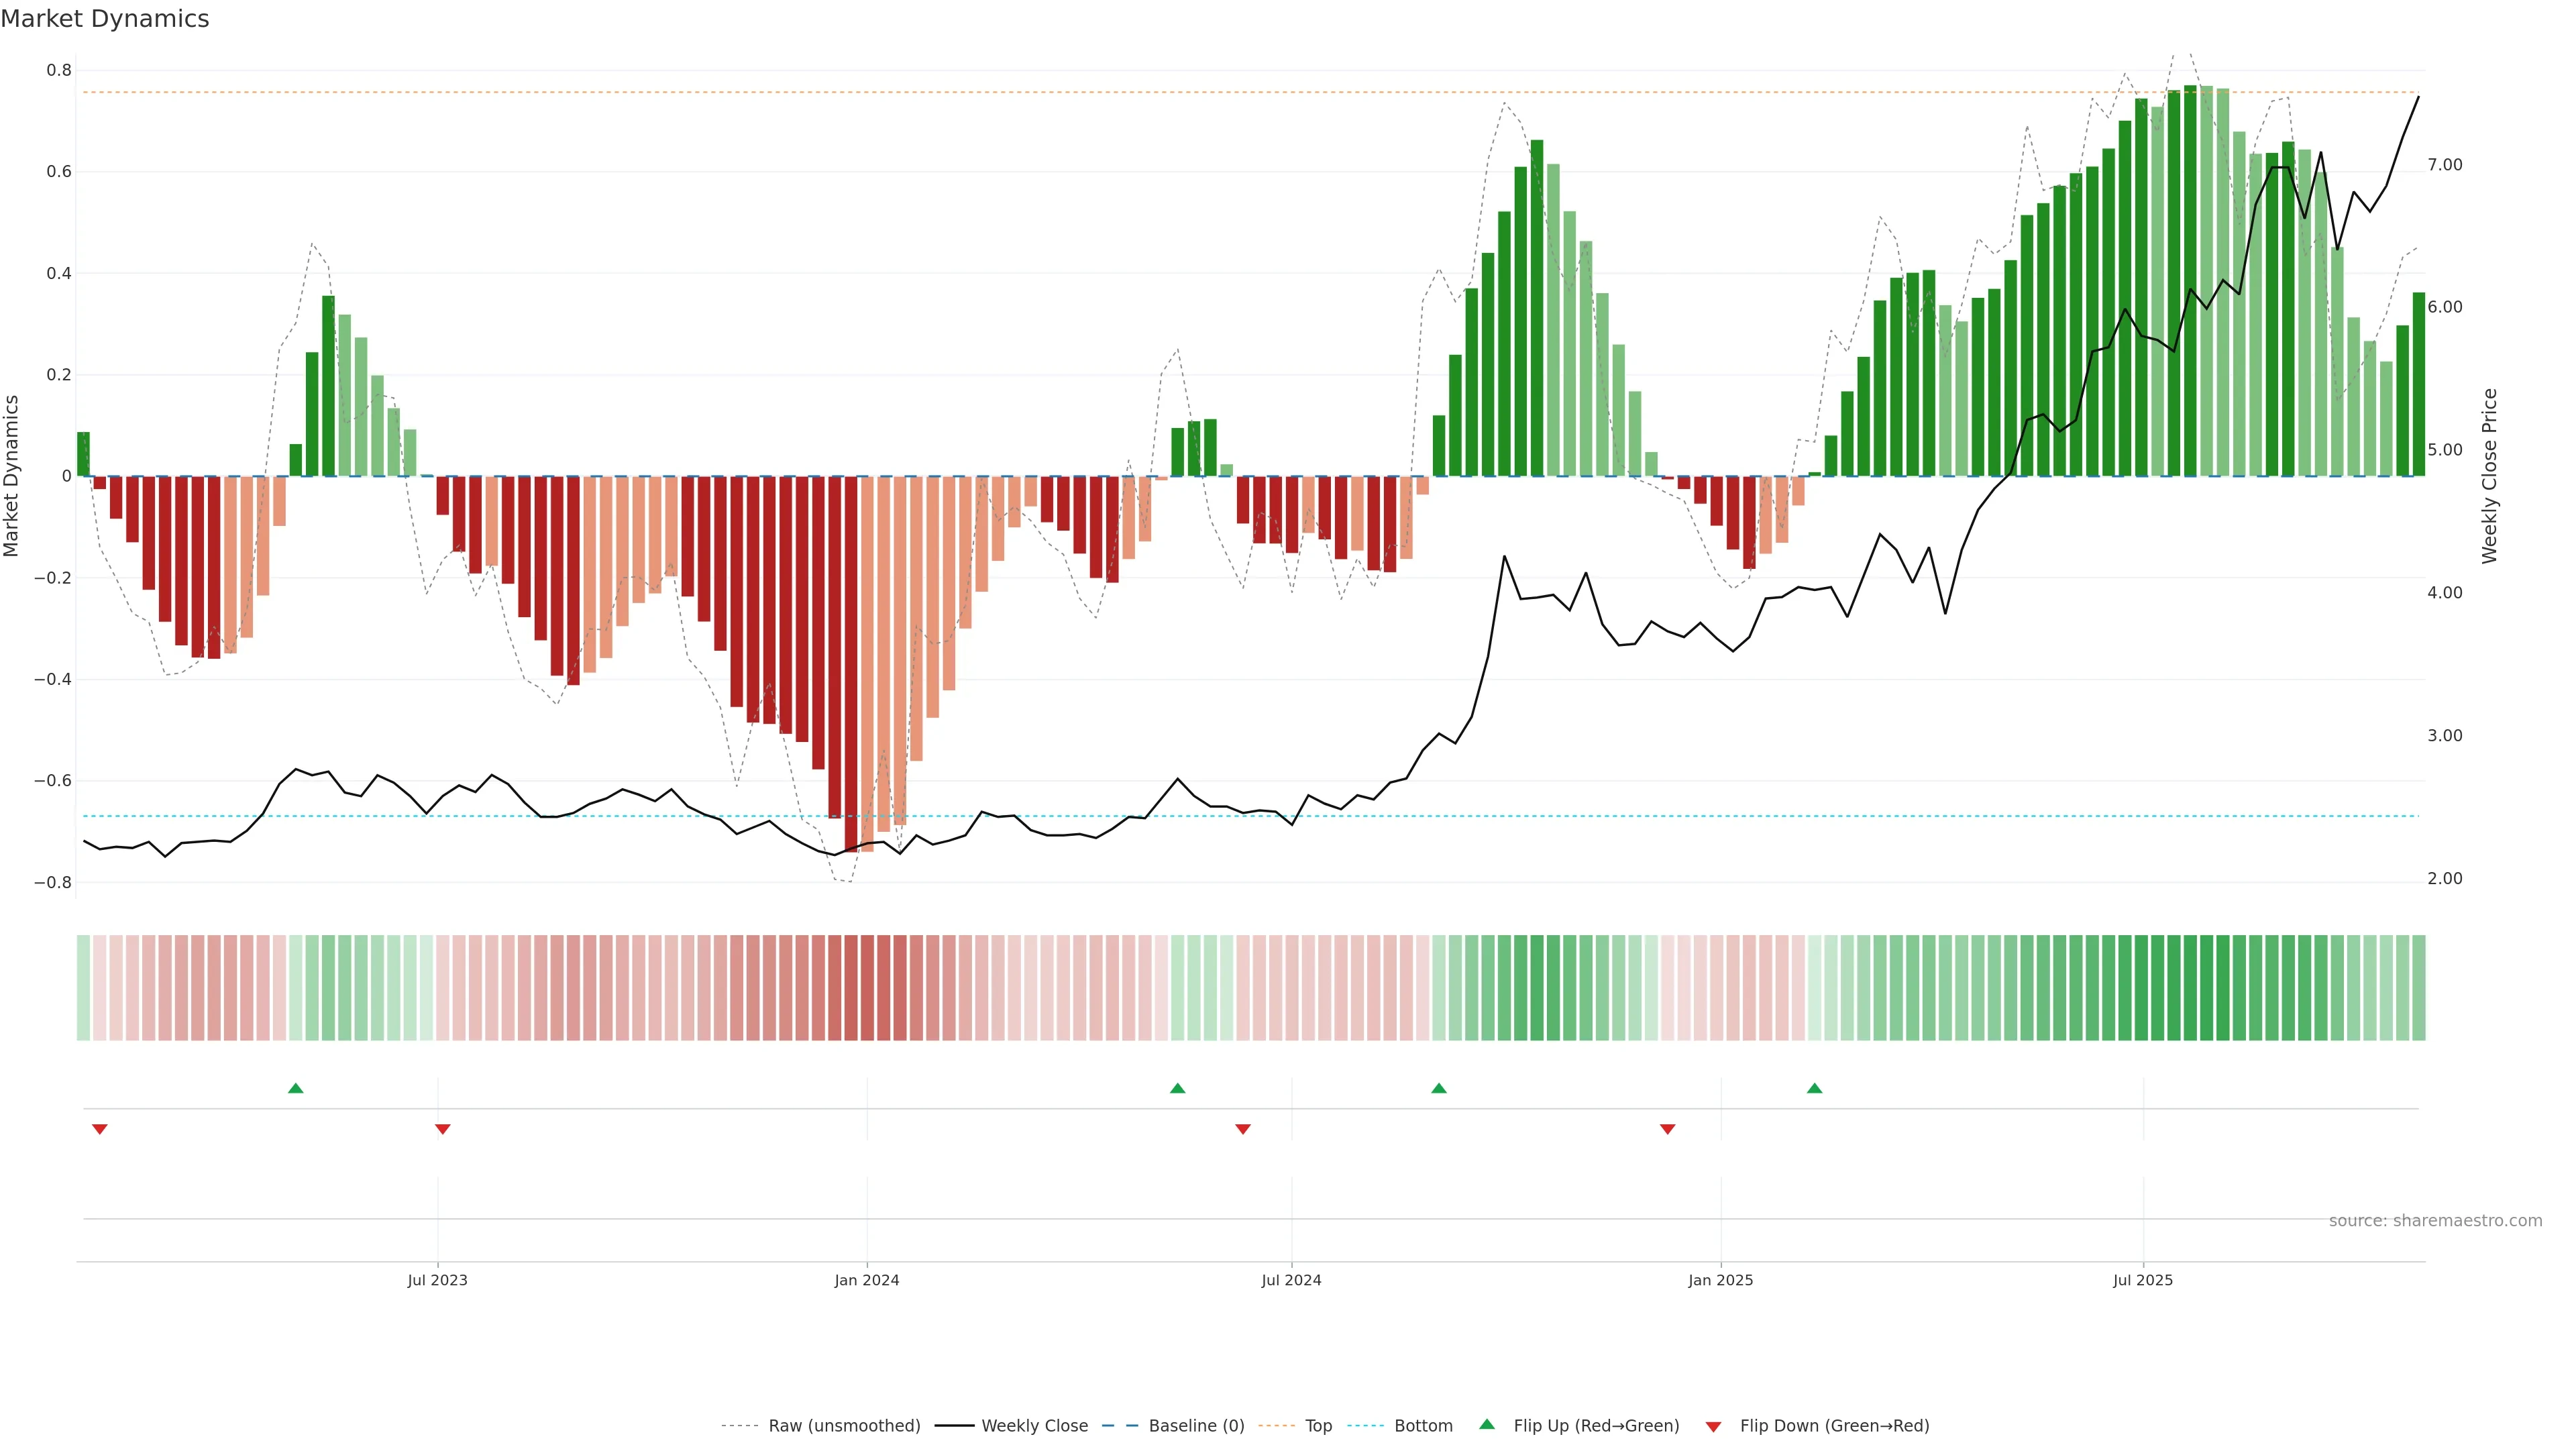This screenshot has height=1449, width=2576.
Task: Click the leftmost green flip-up triangle marker
Action: point(295,1088)
